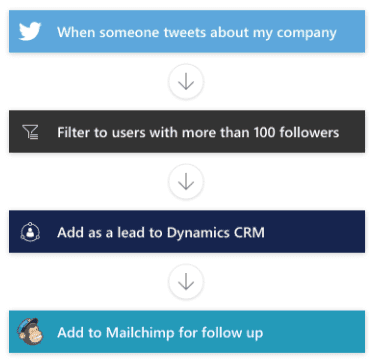Select the 'Add to Mailchimp for follow up' label

tap(160, 333)
